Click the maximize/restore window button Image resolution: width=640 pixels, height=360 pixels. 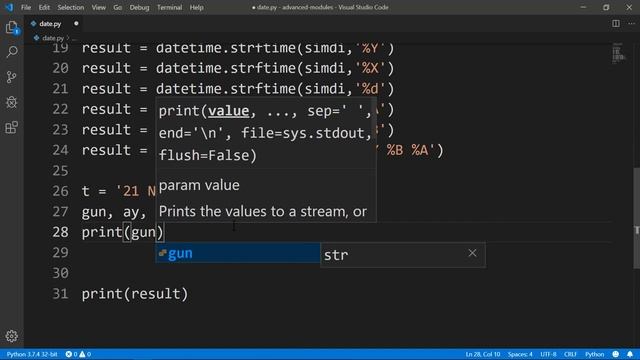point(606,7)
